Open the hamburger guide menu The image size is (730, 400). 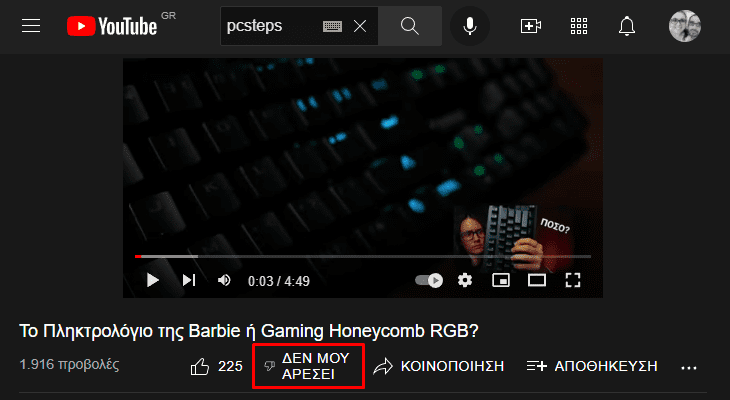pos(31,26)
